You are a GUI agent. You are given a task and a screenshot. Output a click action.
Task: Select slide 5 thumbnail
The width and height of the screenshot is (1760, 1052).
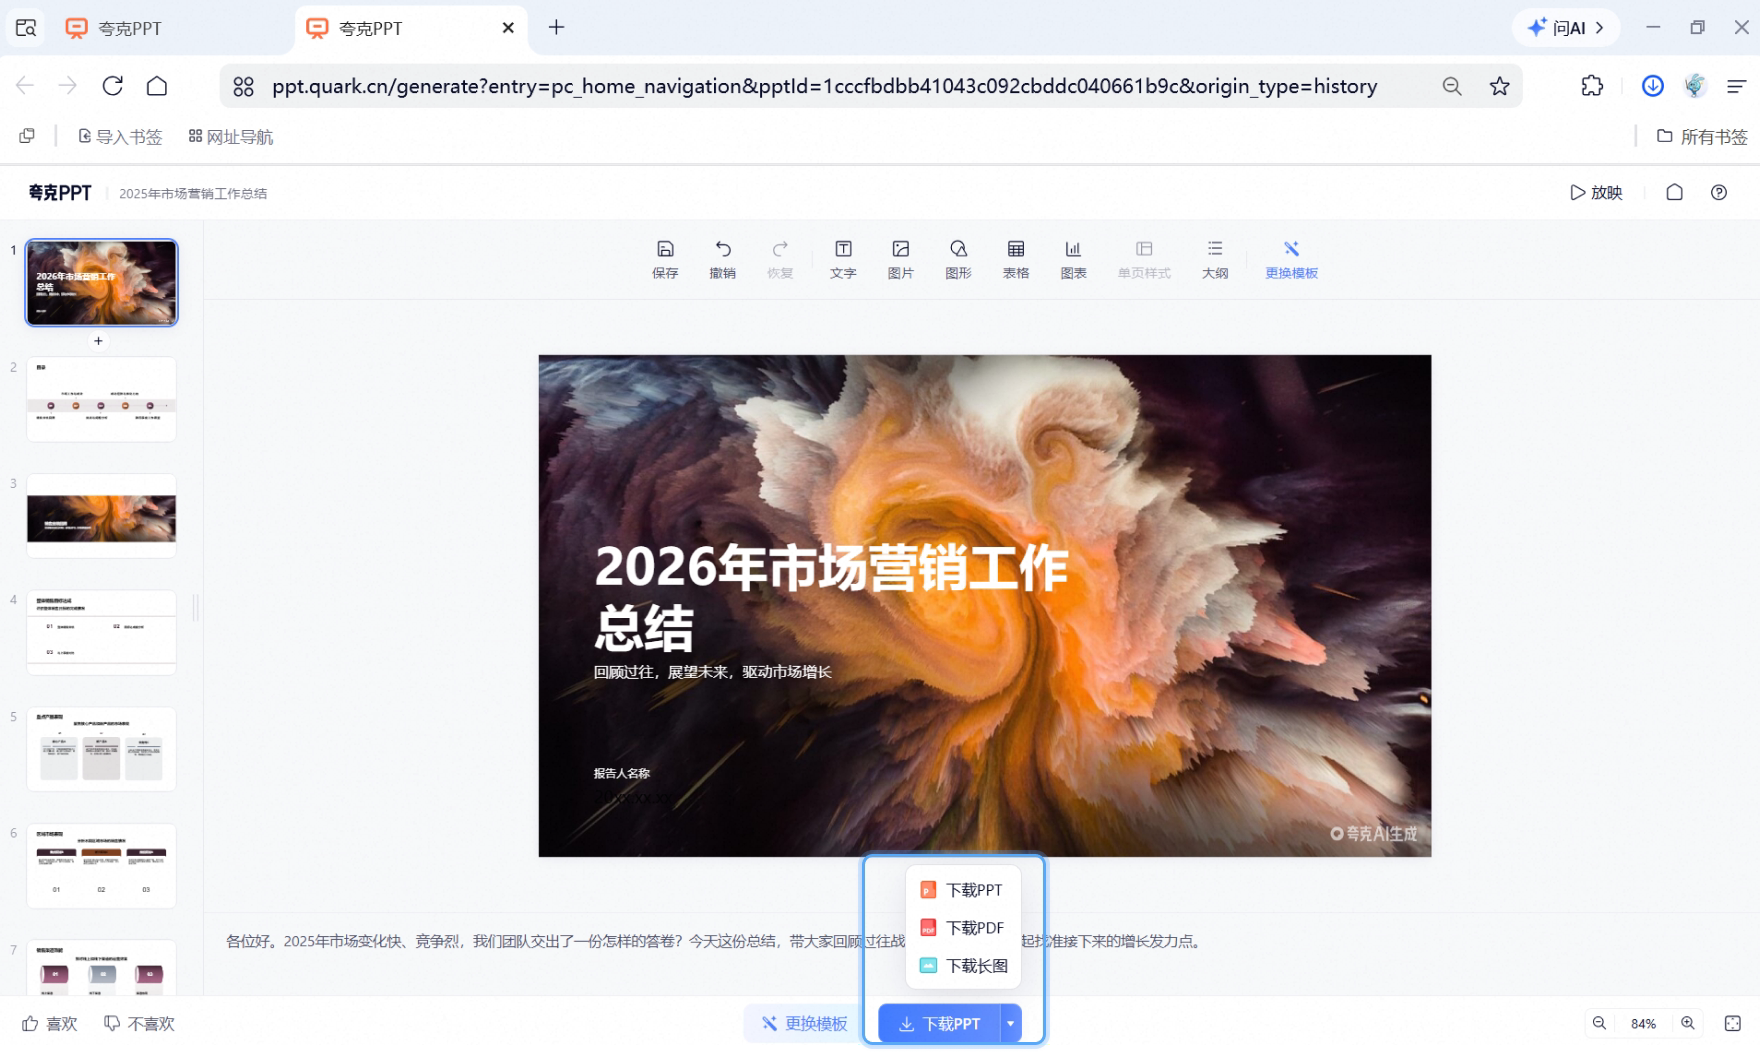pos(101,749)
